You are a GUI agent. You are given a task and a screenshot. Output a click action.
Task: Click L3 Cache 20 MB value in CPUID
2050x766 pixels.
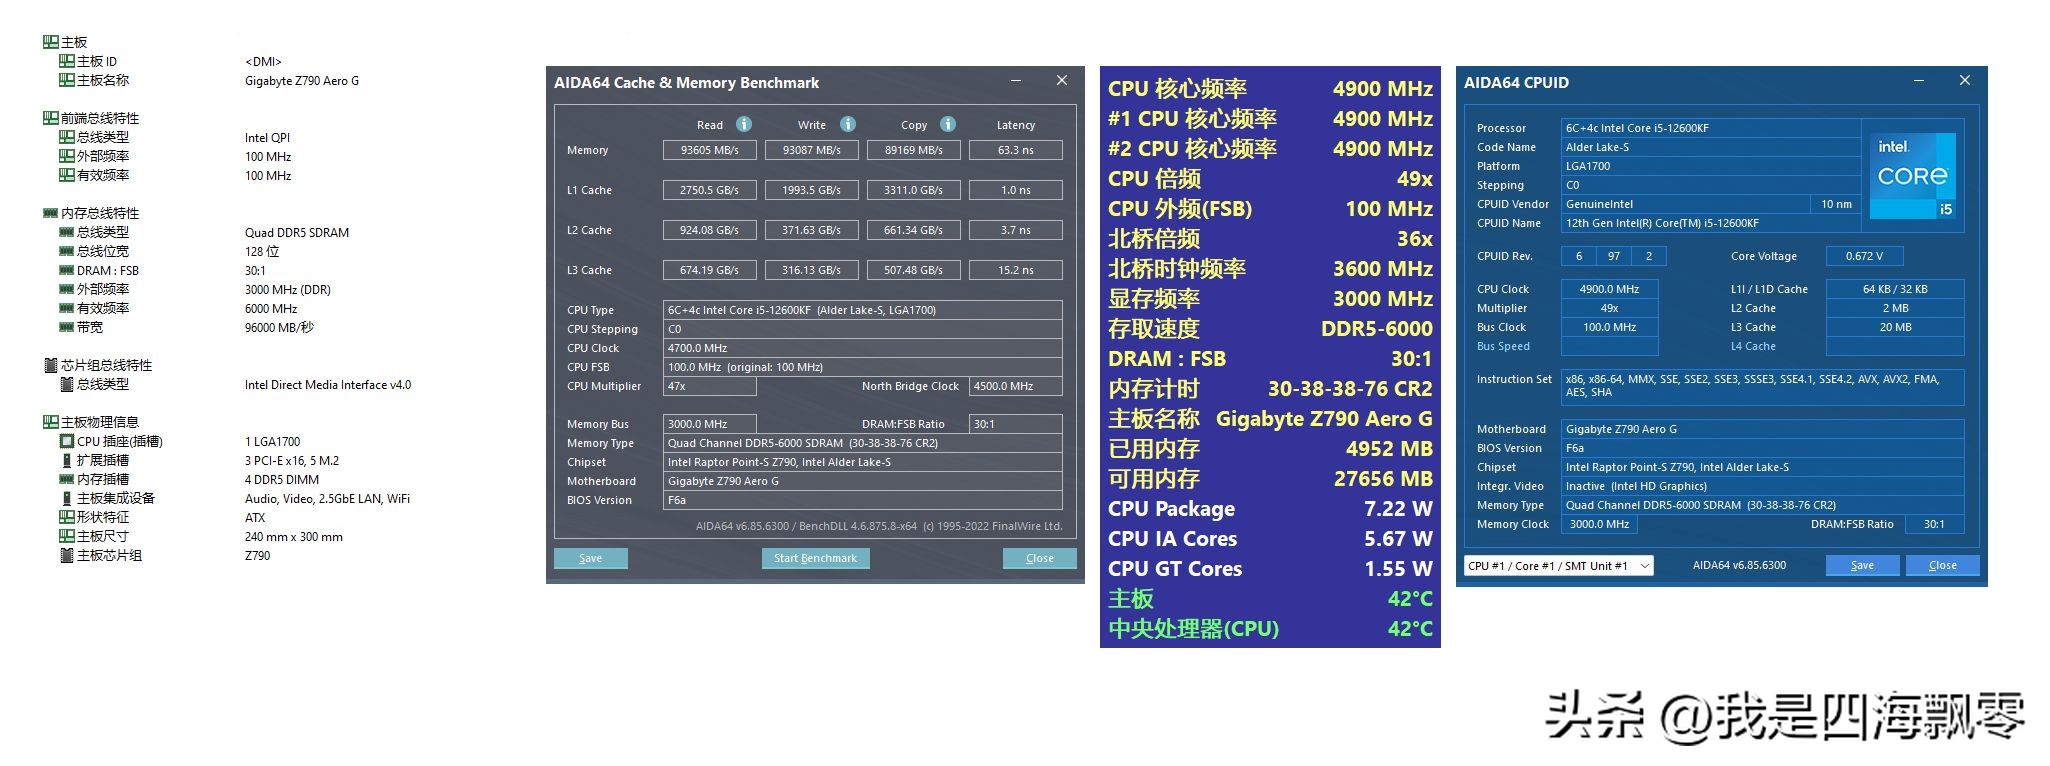pos(1895,327)
